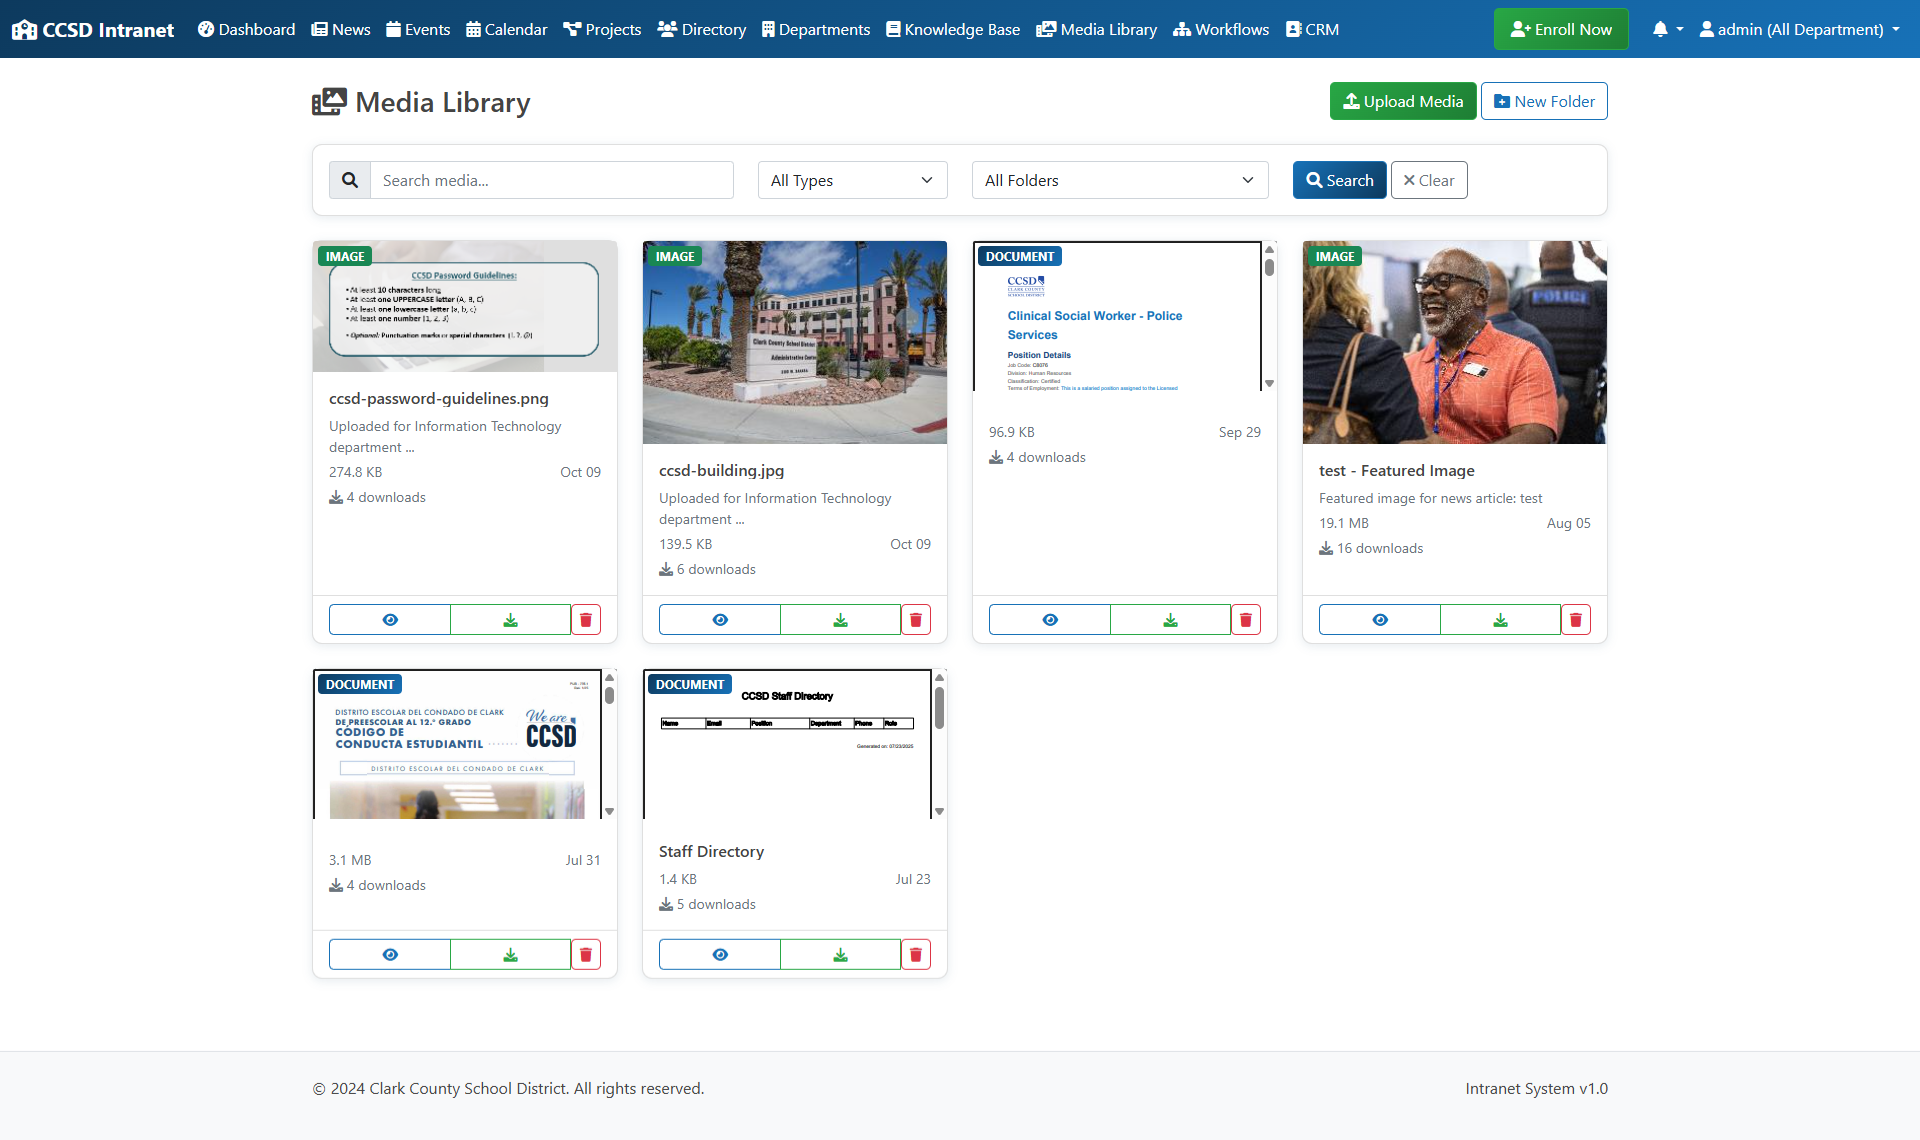
Task: Delete the Spanish conduct code document
Action: point(586,955)
